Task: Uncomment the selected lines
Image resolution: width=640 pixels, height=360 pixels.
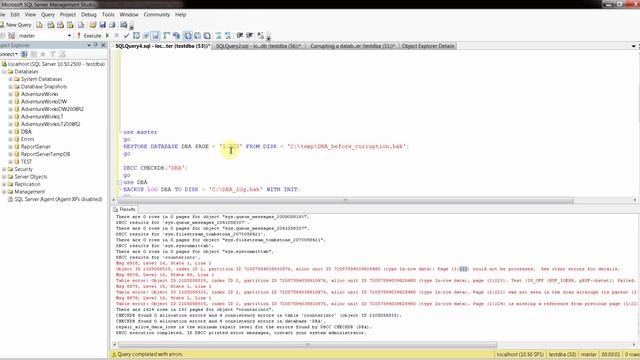Action: (x=228, y=36)
